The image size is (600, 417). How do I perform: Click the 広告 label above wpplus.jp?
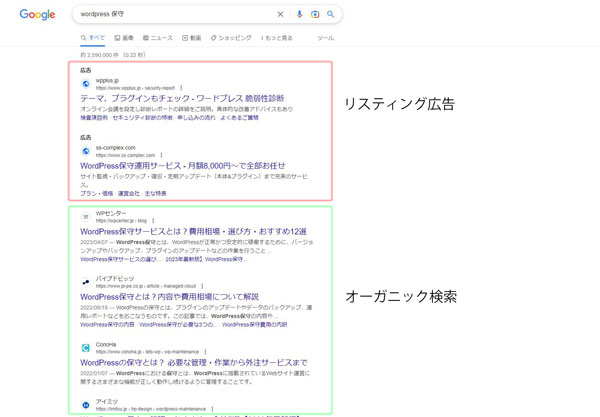(86, 70)
